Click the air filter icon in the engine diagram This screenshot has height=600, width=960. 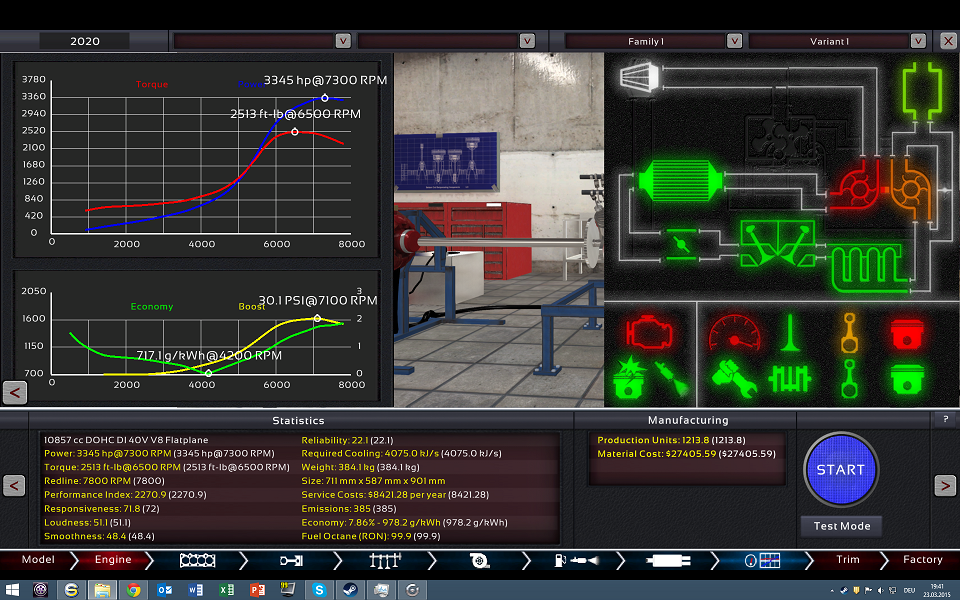[639, 77]
